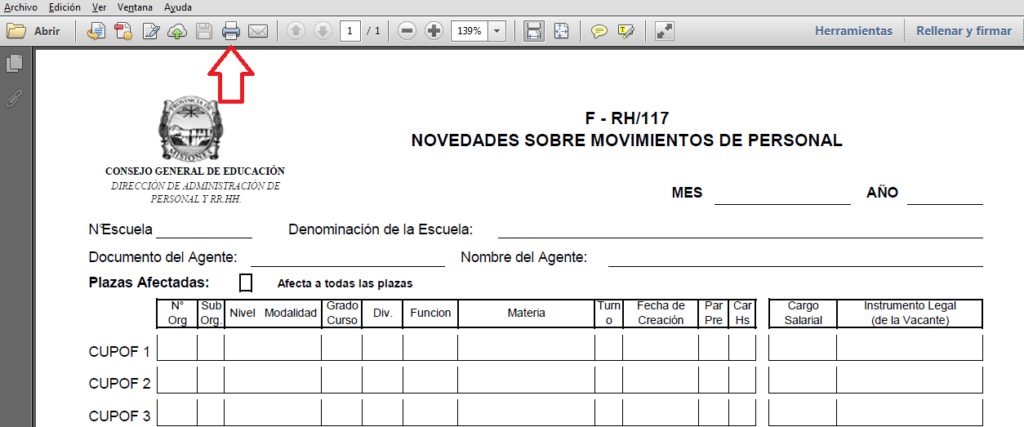Open the Herramientas pane
This screenshot has height=427, width=1024.
853,31
